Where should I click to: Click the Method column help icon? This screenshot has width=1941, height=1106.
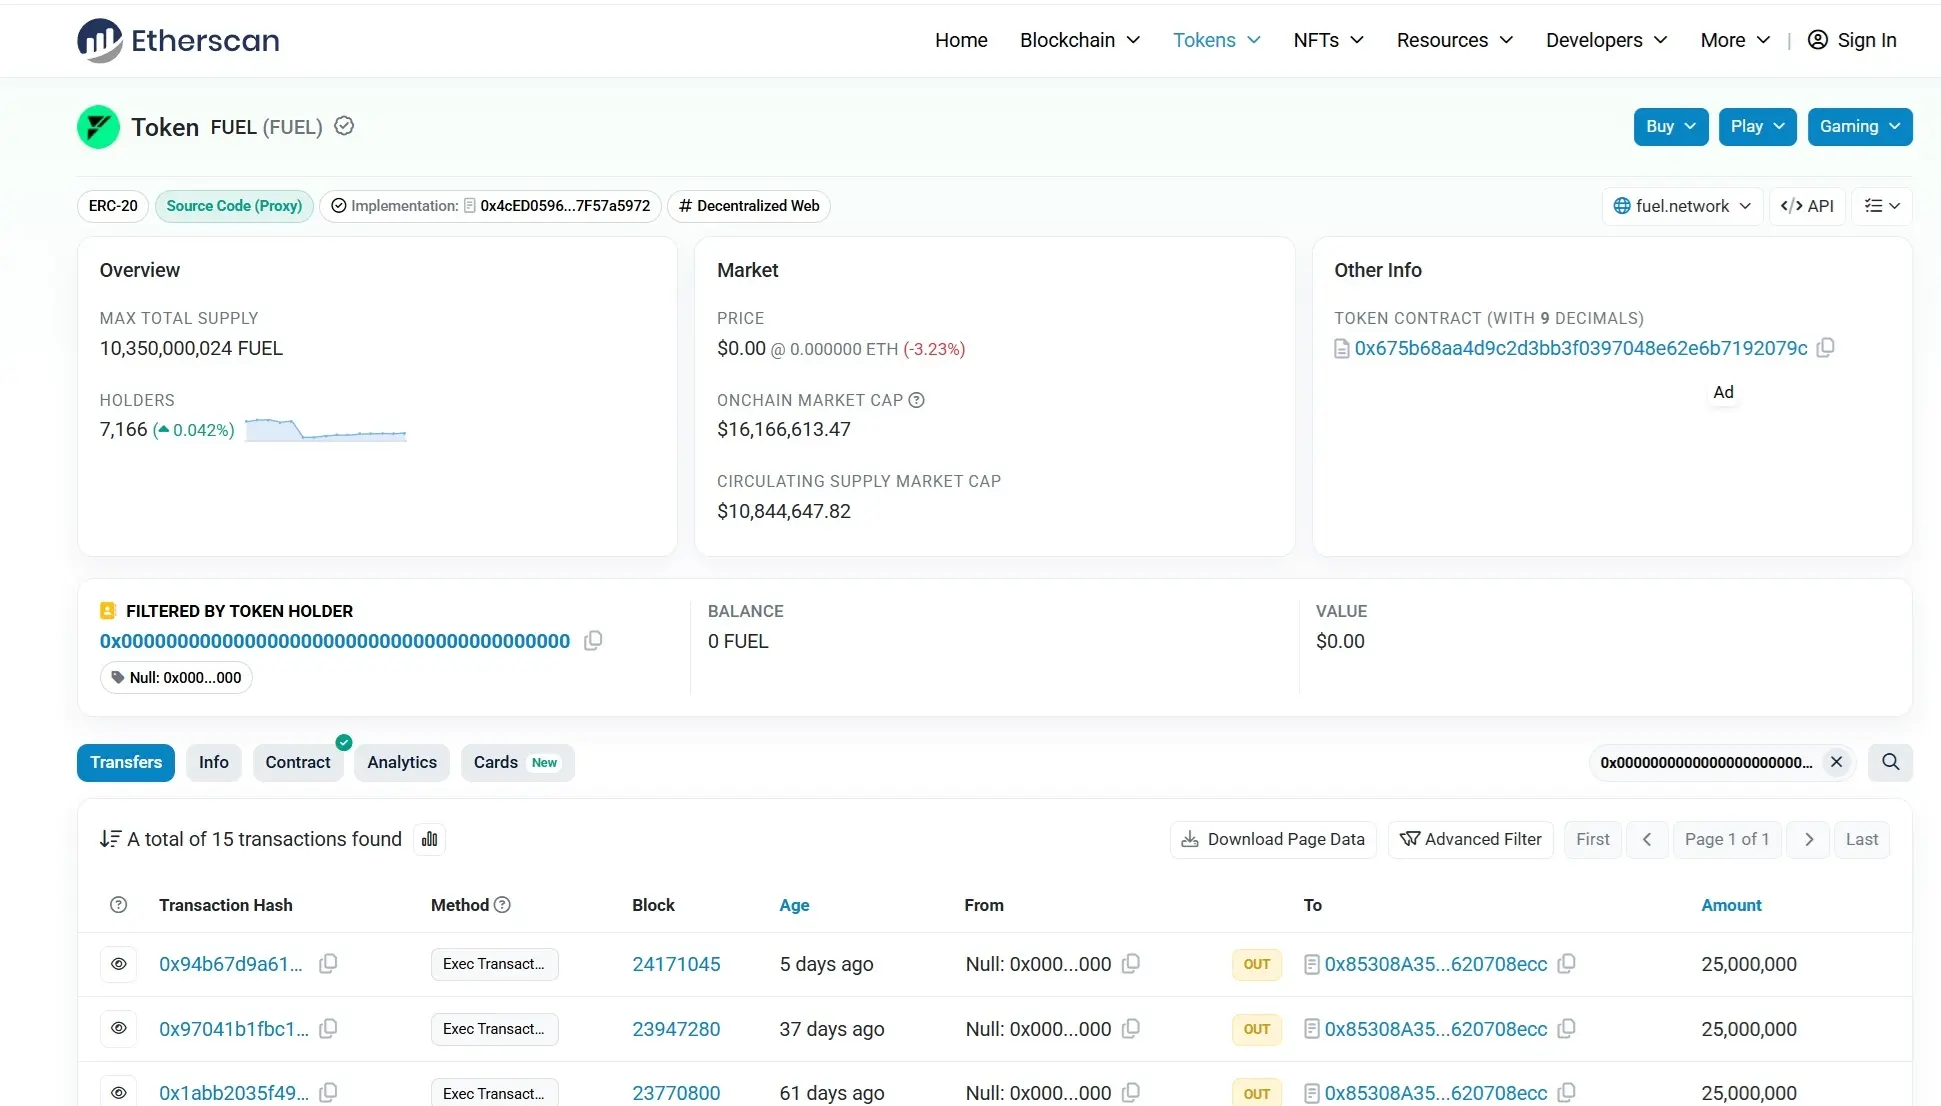(503, 905)
